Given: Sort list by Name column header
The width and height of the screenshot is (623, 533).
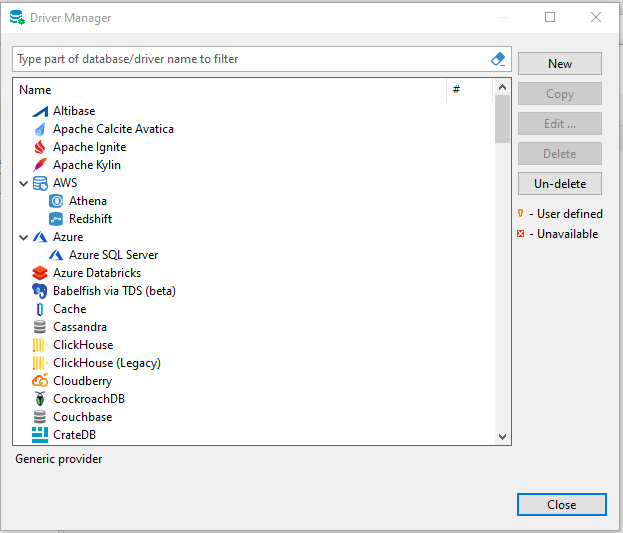Looking at the screenshot, I should pyautogui.click(x=230, y=90).
